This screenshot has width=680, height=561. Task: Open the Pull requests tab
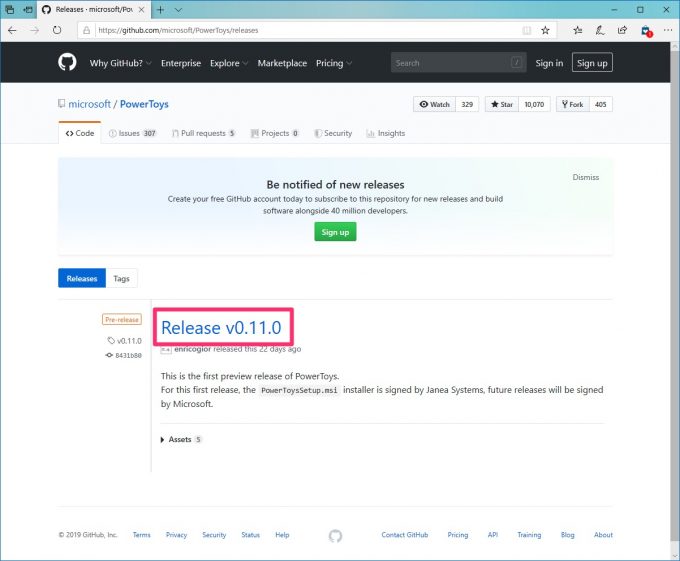pyautogui.click(x=204, y=133)
